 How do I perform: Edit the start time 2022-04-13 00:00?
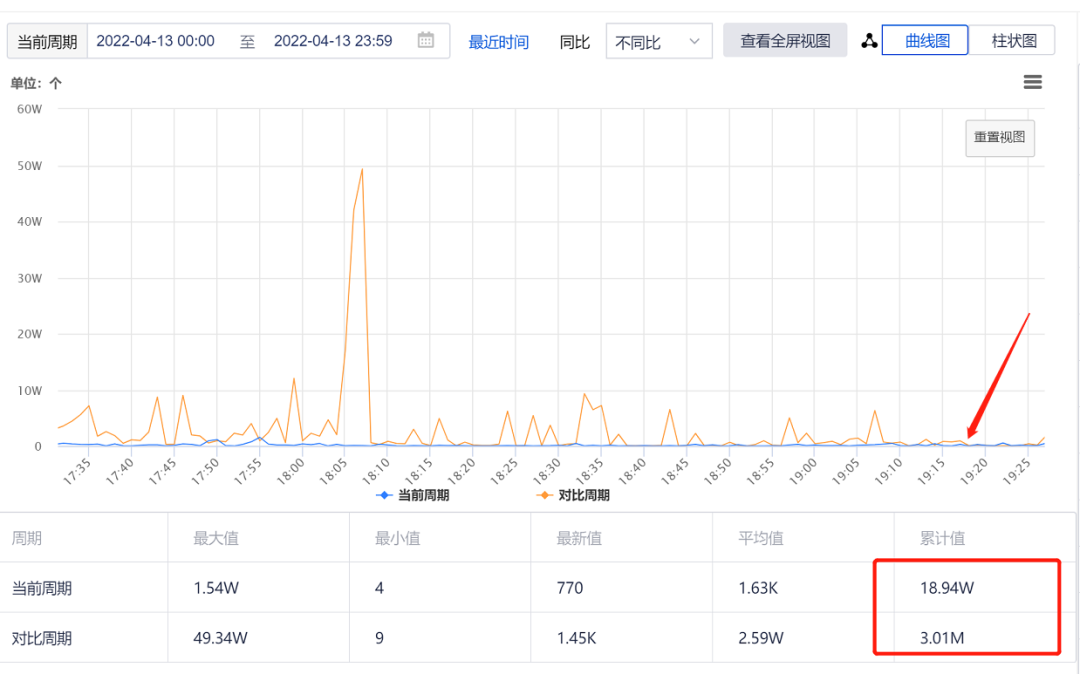[x=156, y=41]
